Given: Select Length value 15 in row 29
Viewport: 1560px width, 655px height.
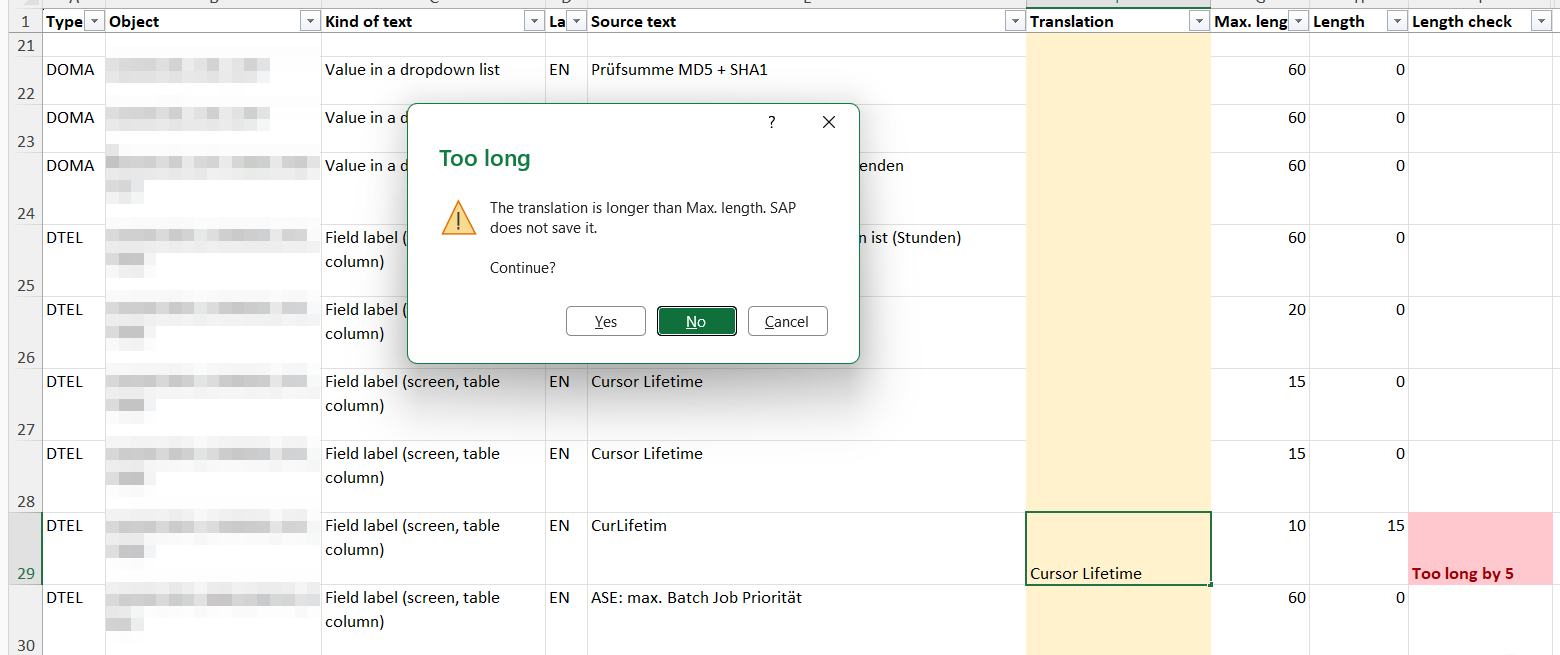Looking at the screenshot, I should pos(1359,549).
